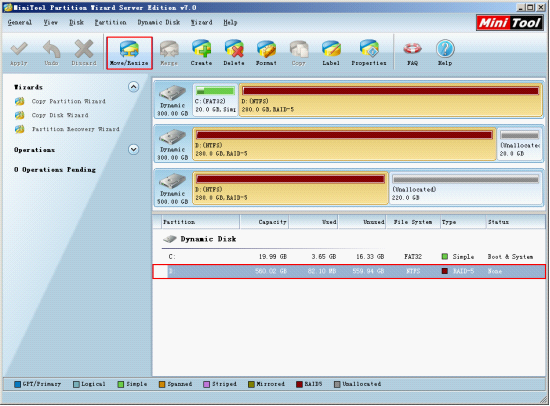The image size is (550, 406).
Task: Select C: FAT32 20.0 GB partition block
Action: (x=215, y=100)
